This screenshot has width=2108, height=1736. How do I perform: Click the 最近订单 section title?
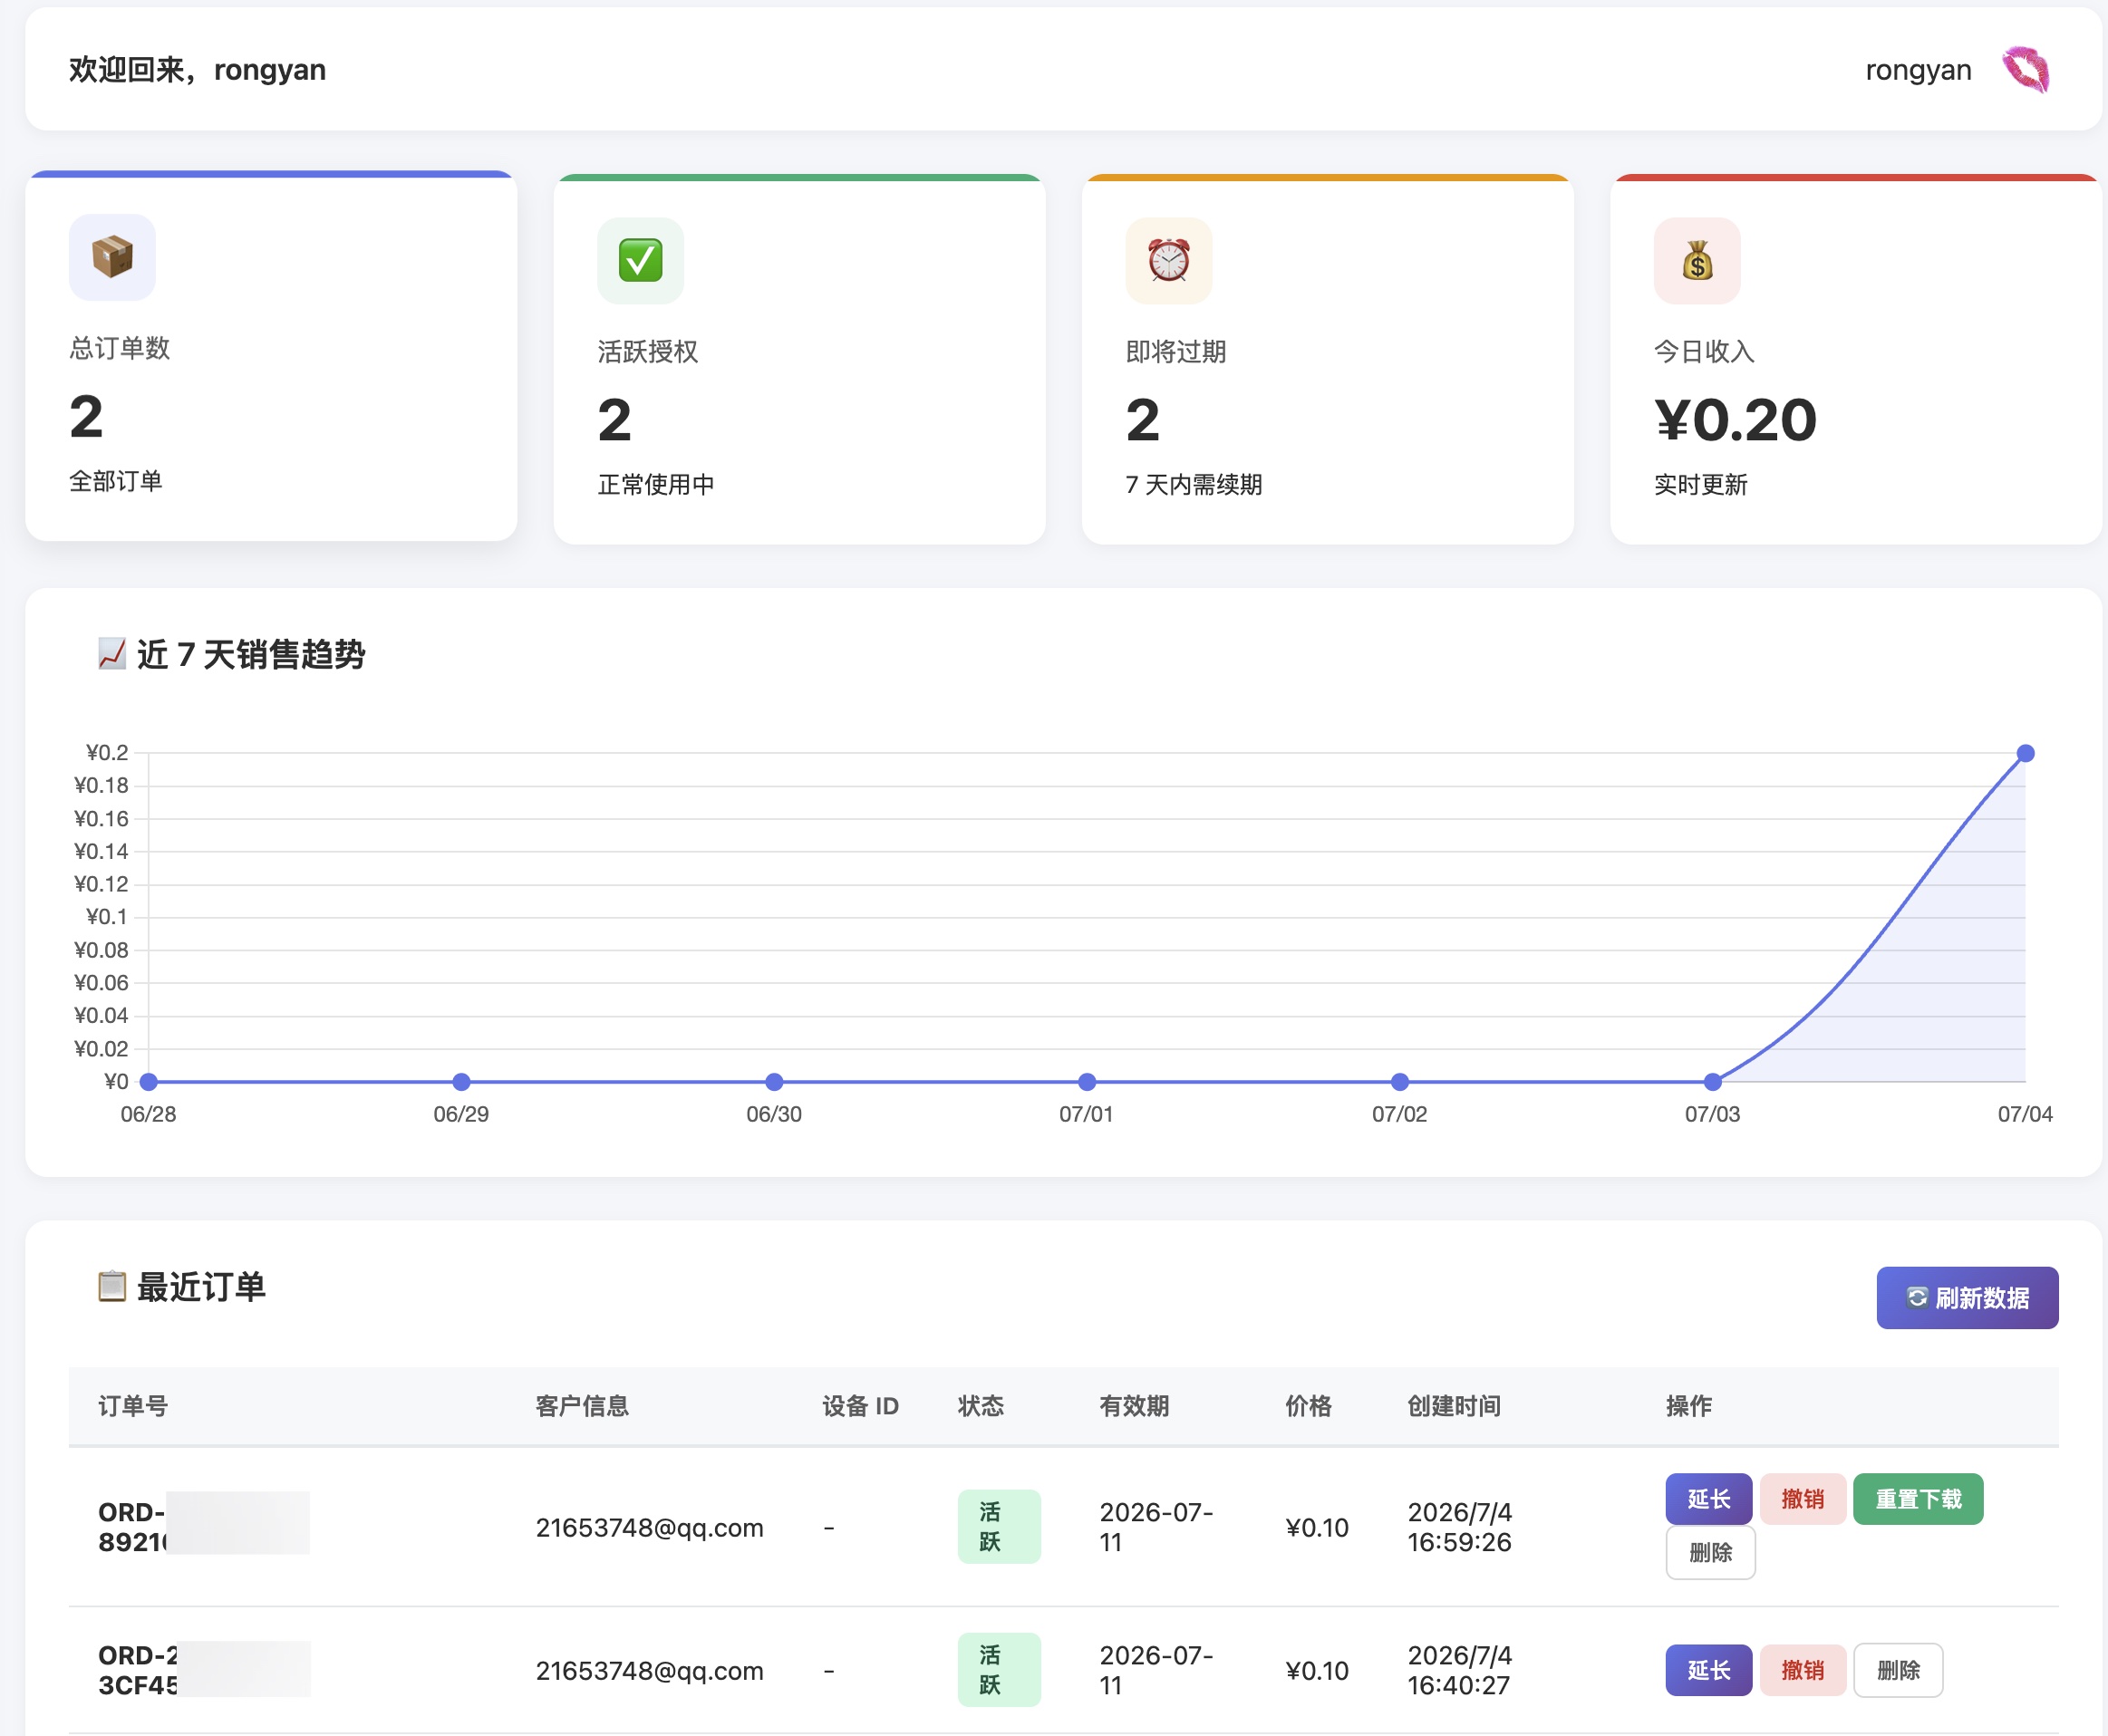coord(201,1286)
